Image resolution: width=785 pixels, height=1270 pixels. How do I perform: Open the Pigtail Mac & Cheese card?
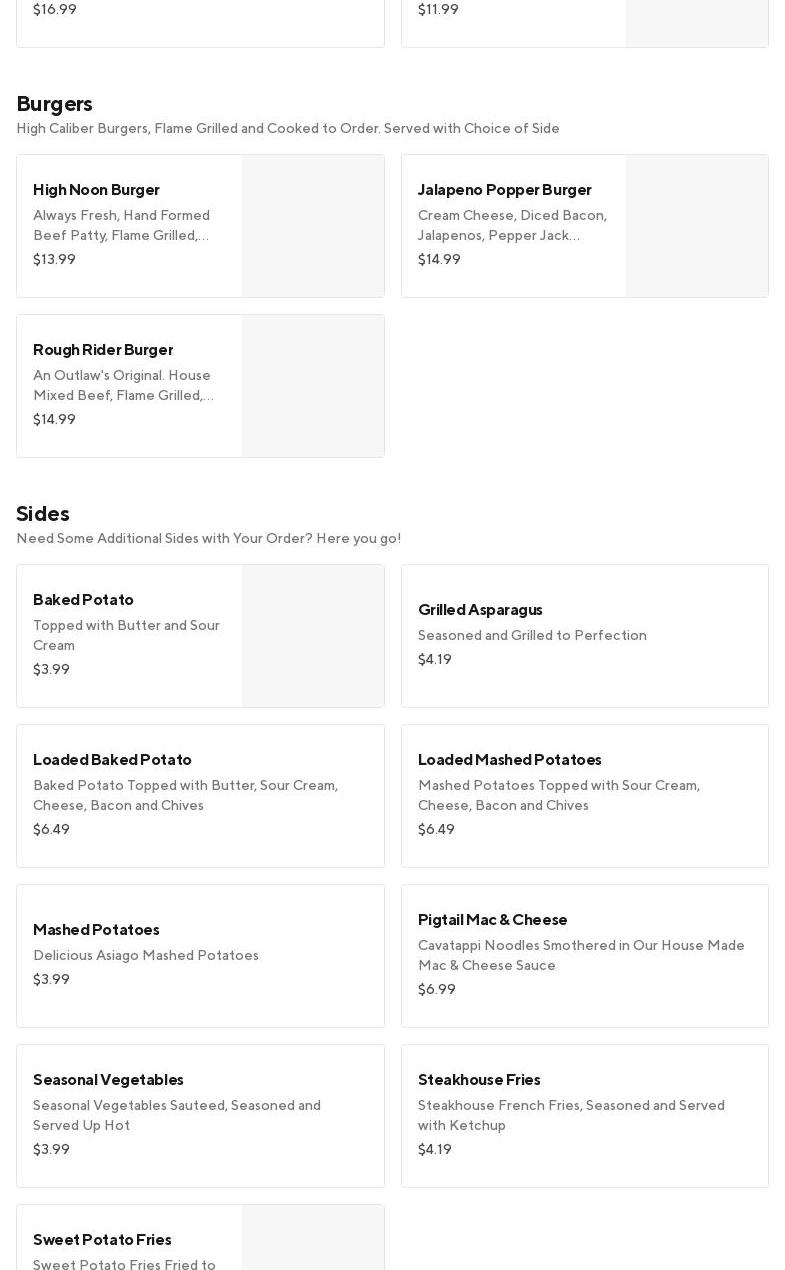[584, 956]
